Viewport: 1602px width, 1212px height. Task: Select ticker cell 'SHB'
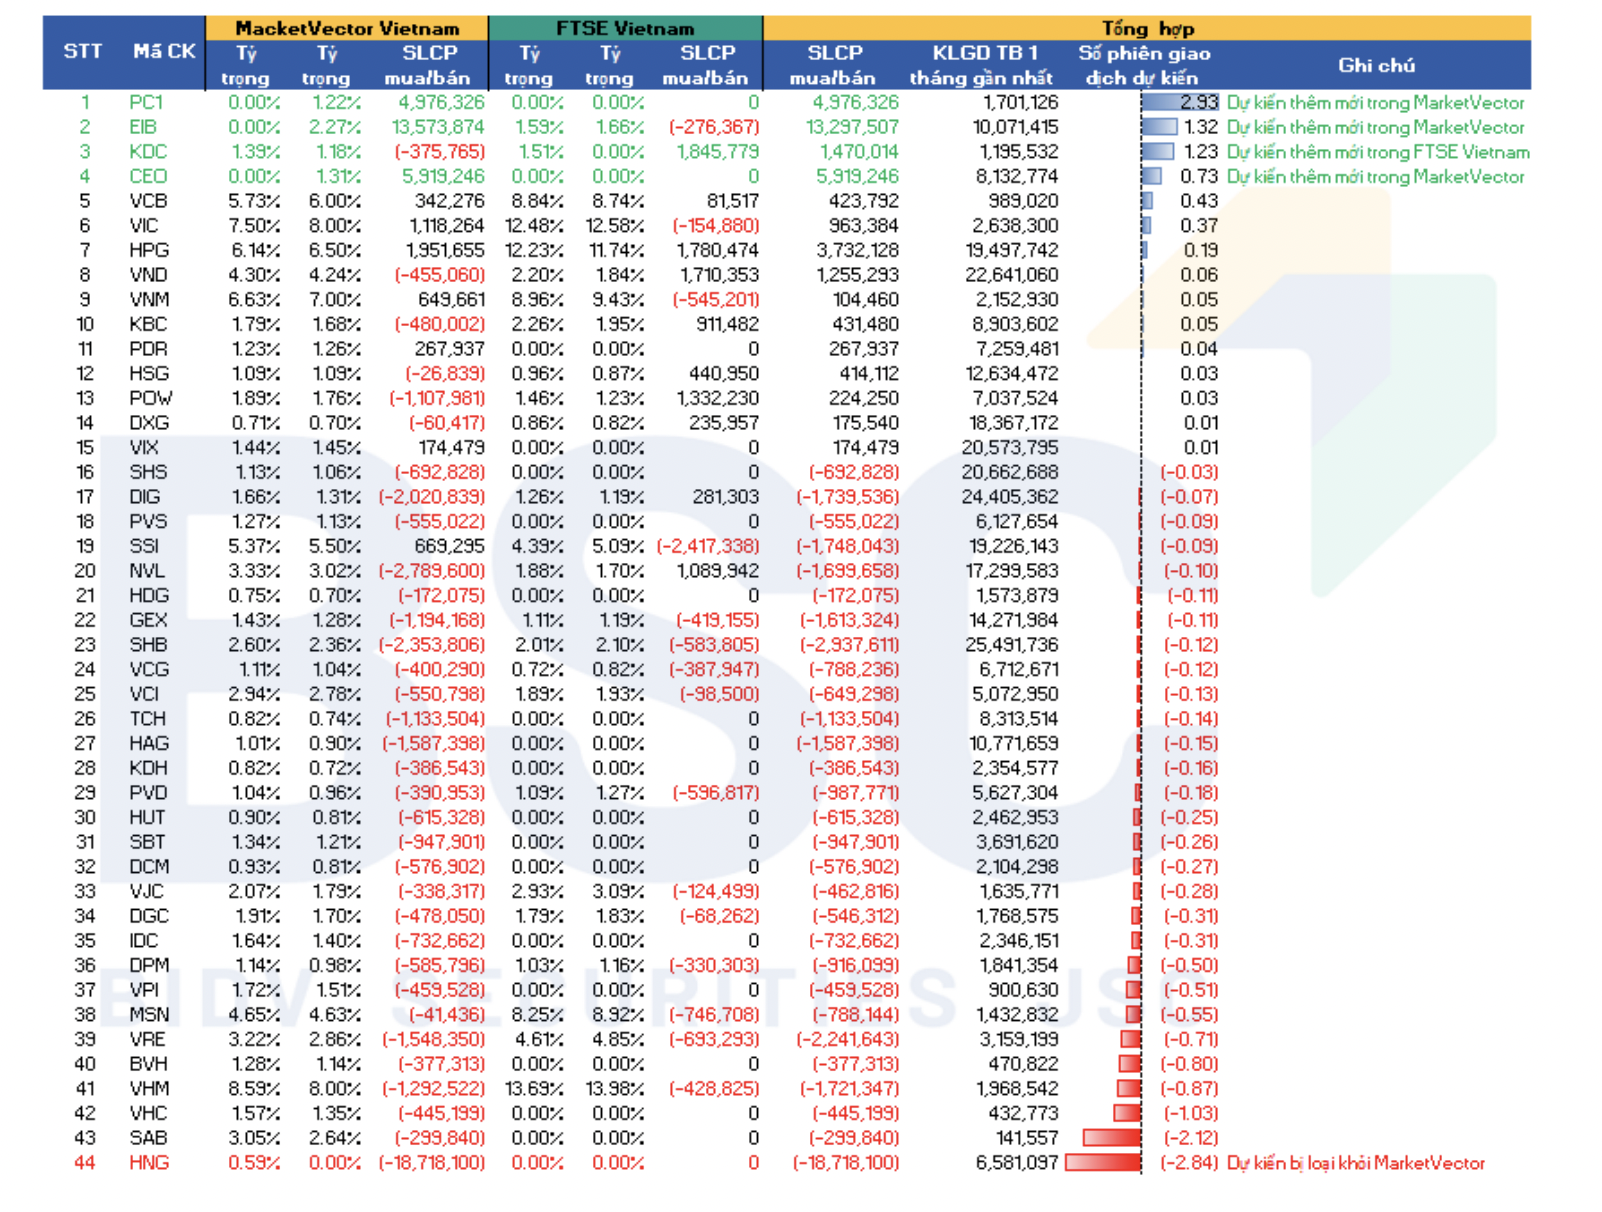148,645
